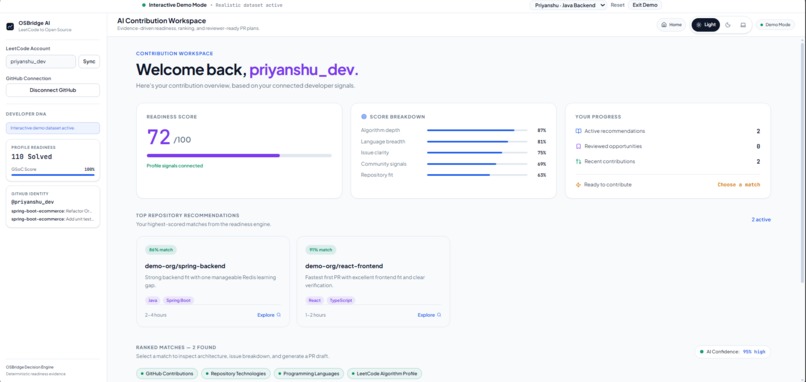Click the React tag
The width and height of the screenshot is (806, 382).
coord(315,300)
